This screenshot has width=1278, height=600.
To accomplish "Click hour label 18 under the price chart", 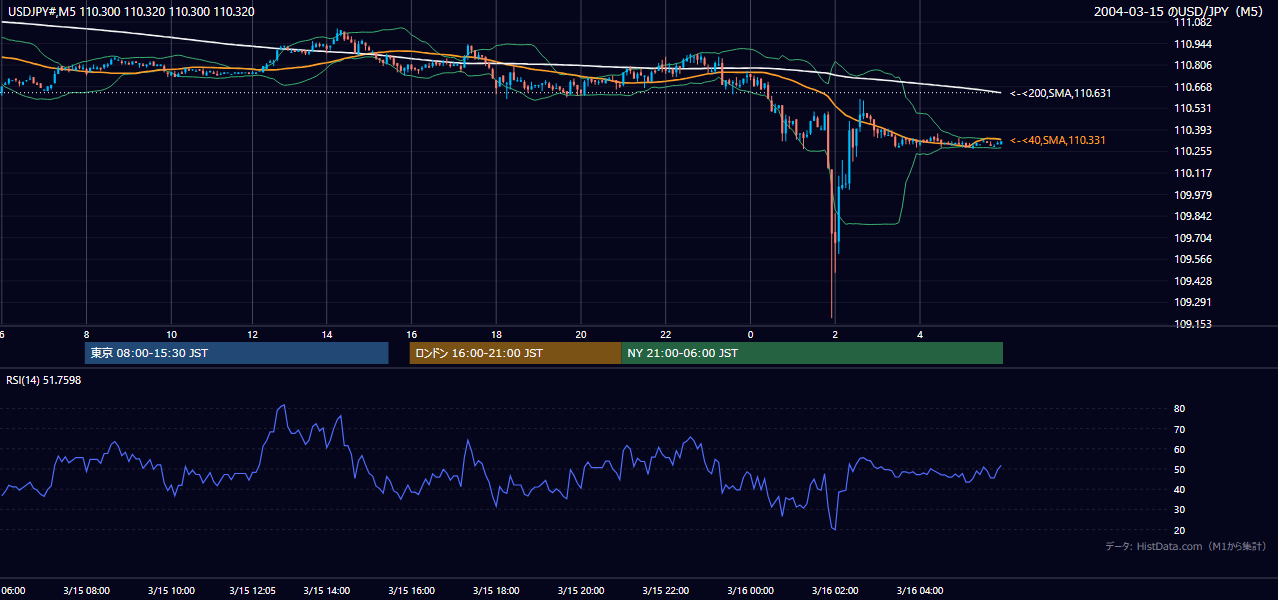I will (x=496, y=334).
